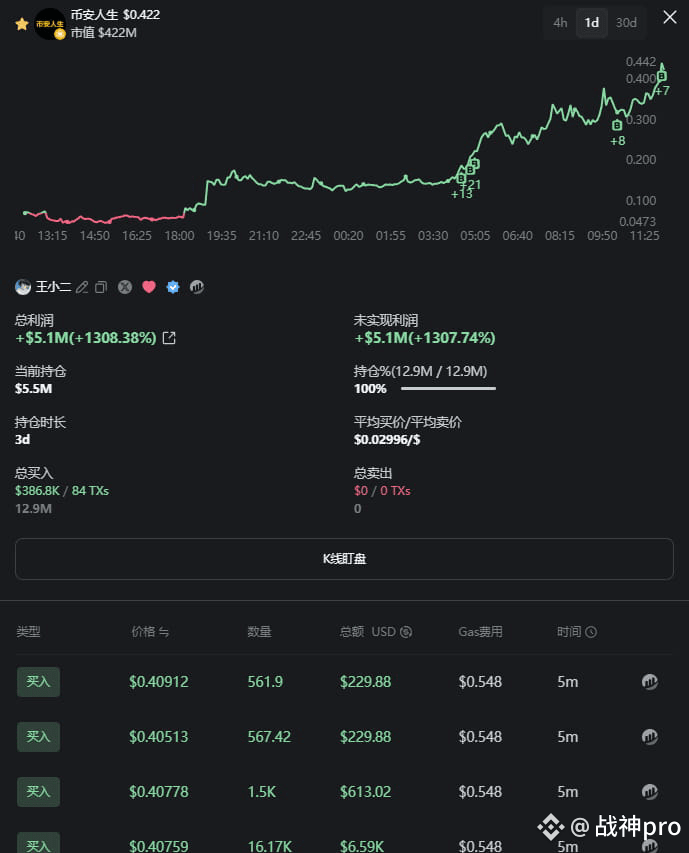Open the X profile icon for 王小二

(125, 287)
